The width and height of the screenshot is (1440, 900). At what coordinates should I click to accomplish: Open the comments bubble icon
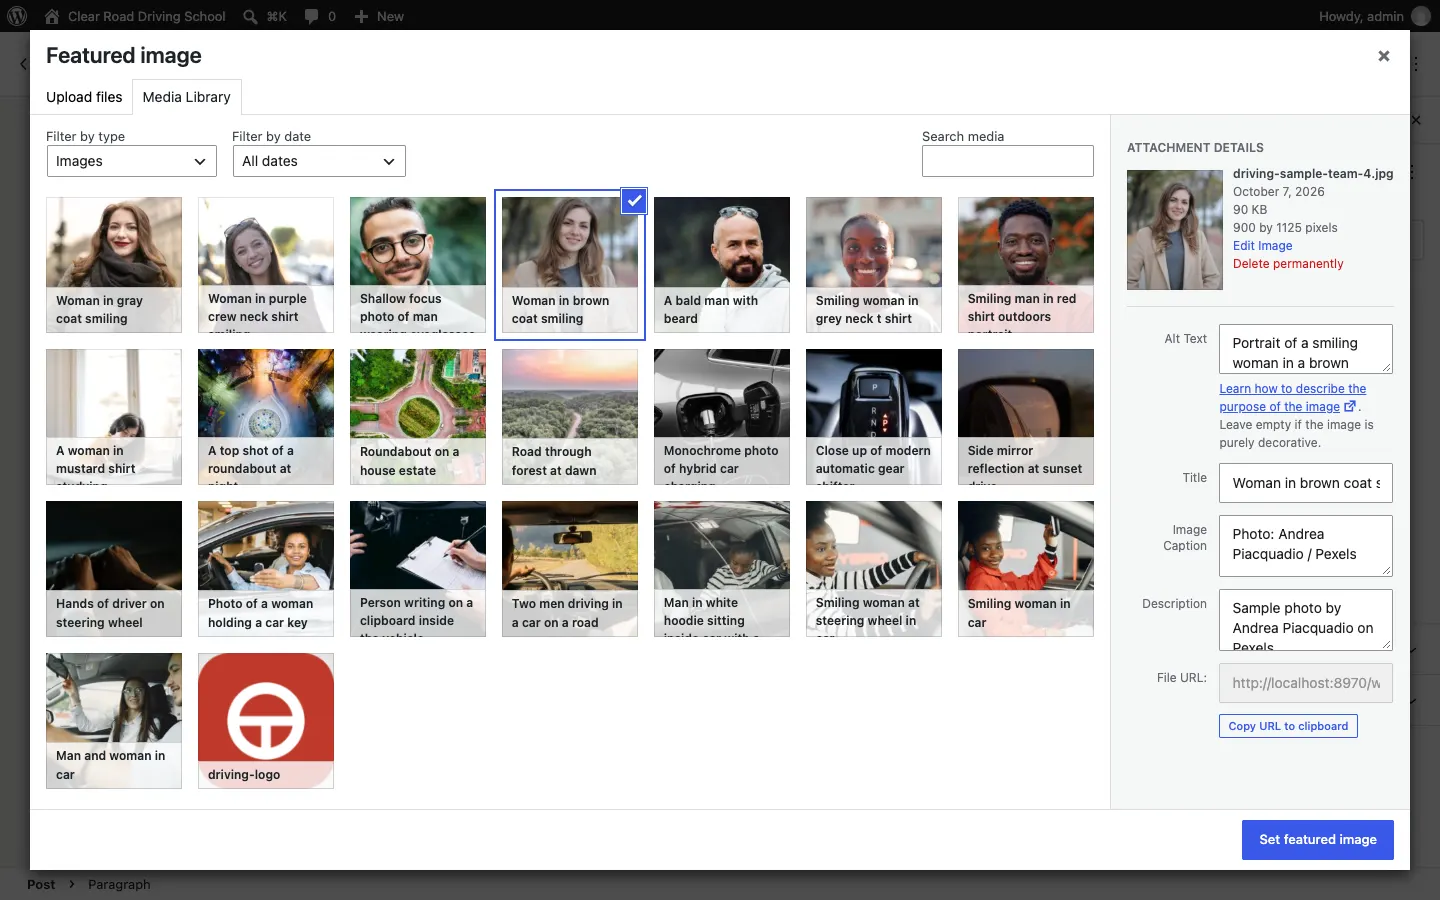(x=311, y=16)
